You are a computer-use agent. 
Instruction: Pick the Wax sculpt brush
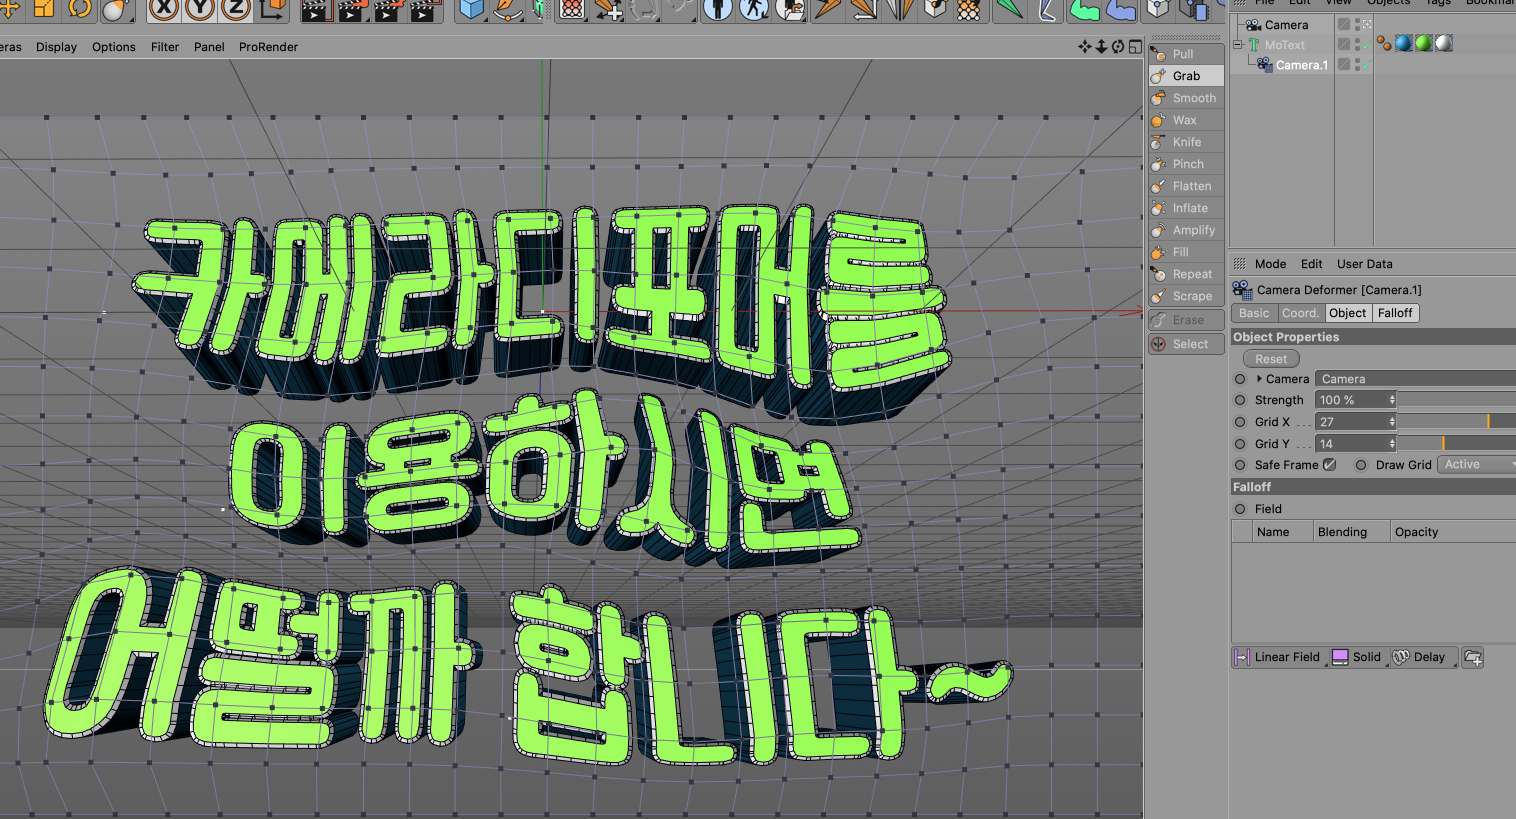point(1186,120)
